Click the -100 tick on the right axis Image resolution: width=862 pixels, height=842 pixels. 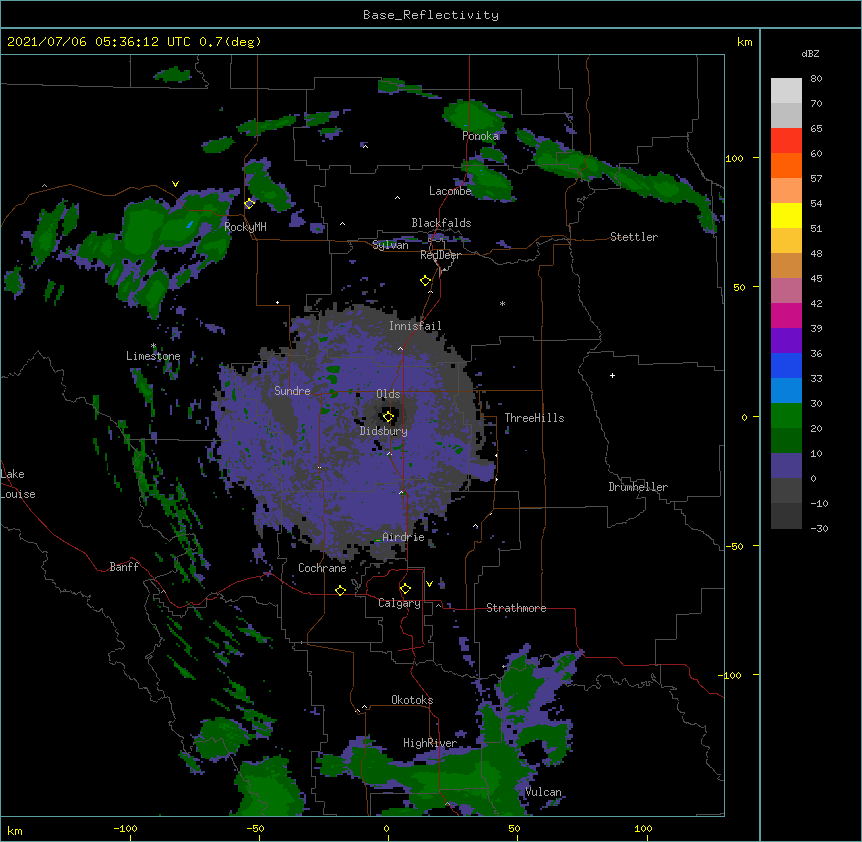click(x=731, y=675)
